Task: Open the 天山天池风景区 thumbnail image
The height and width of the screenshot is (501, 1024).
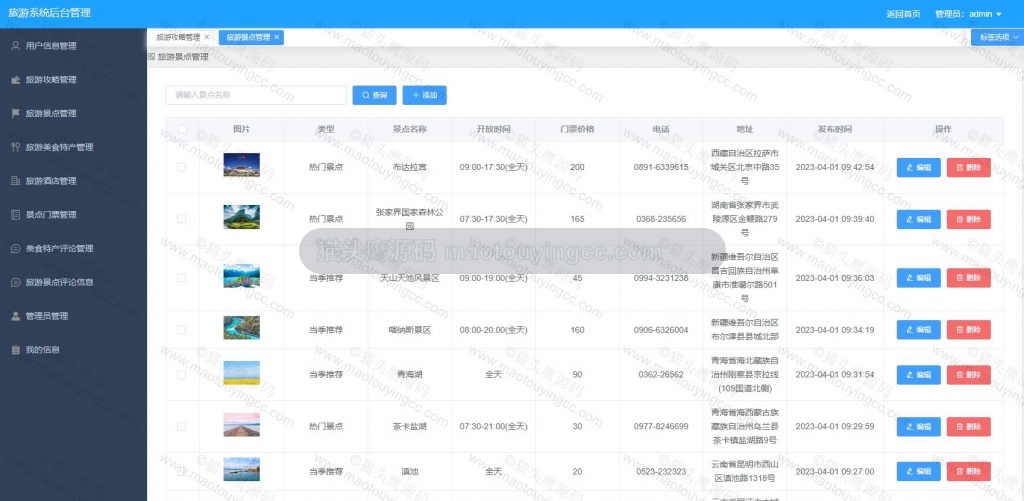Action: pos(242,276)
